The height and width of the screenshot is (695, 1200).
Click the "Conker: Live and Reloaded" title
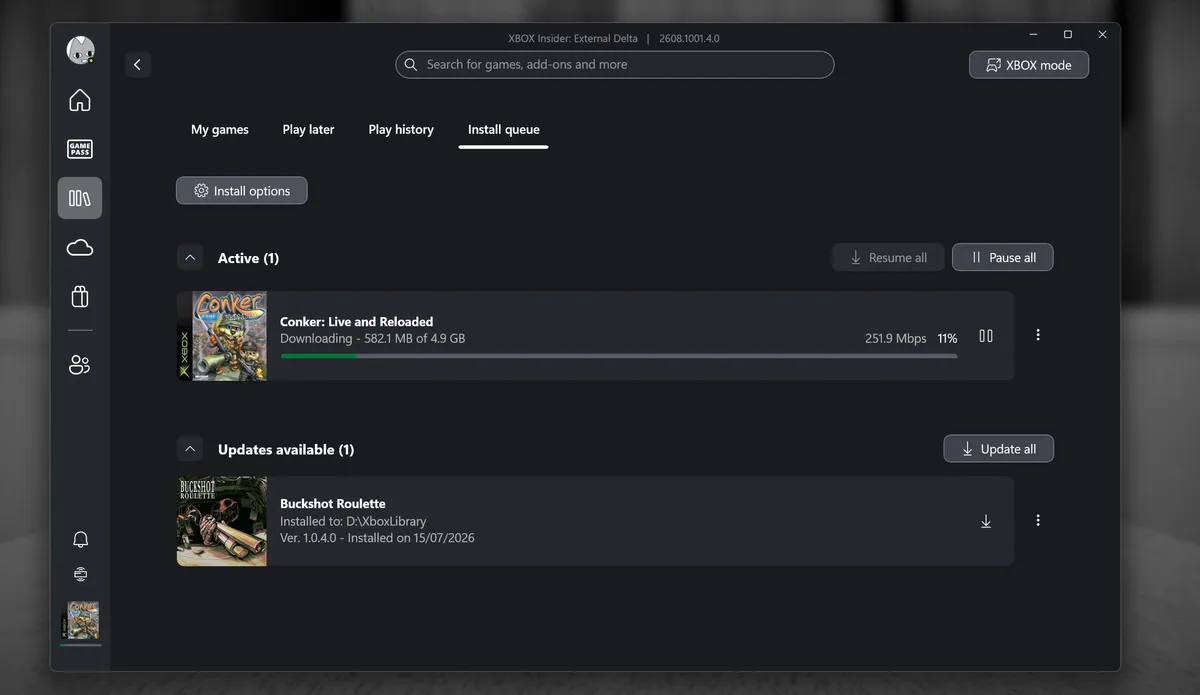[357, 322]
